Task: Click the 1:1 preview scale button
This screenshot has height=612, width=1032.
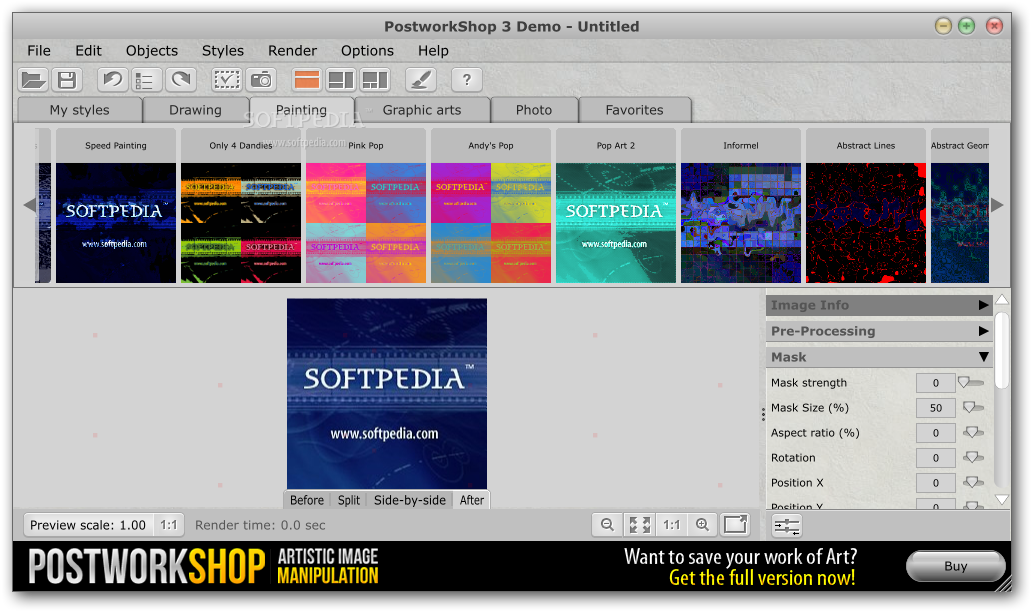Action: [x=168, y=525]
